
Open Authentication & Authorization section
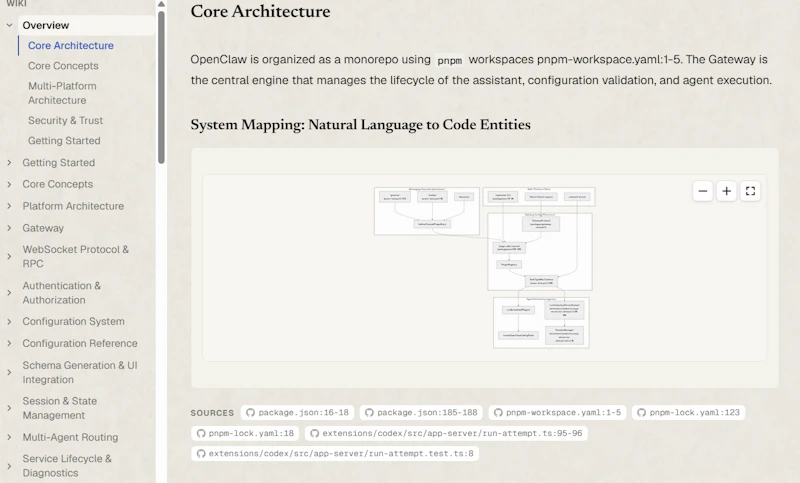coord(61,293)
